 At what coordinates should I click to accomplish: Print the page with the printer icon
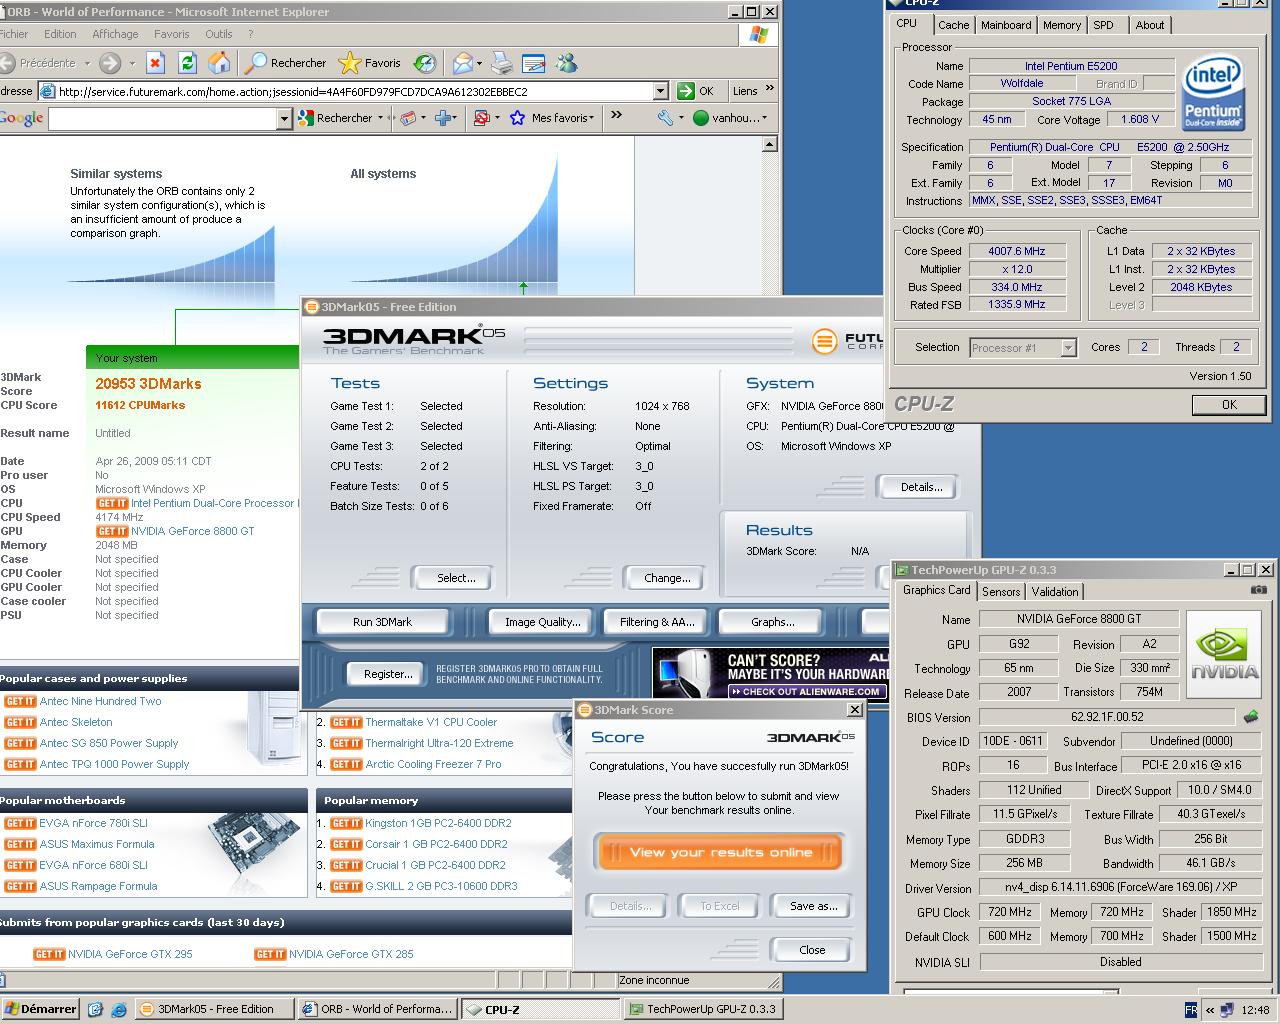coord(502,63)
